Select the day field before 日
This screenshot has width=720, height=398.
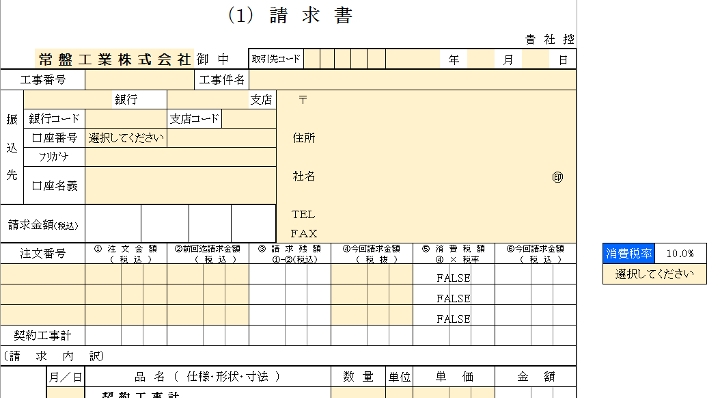click(535, 59)
